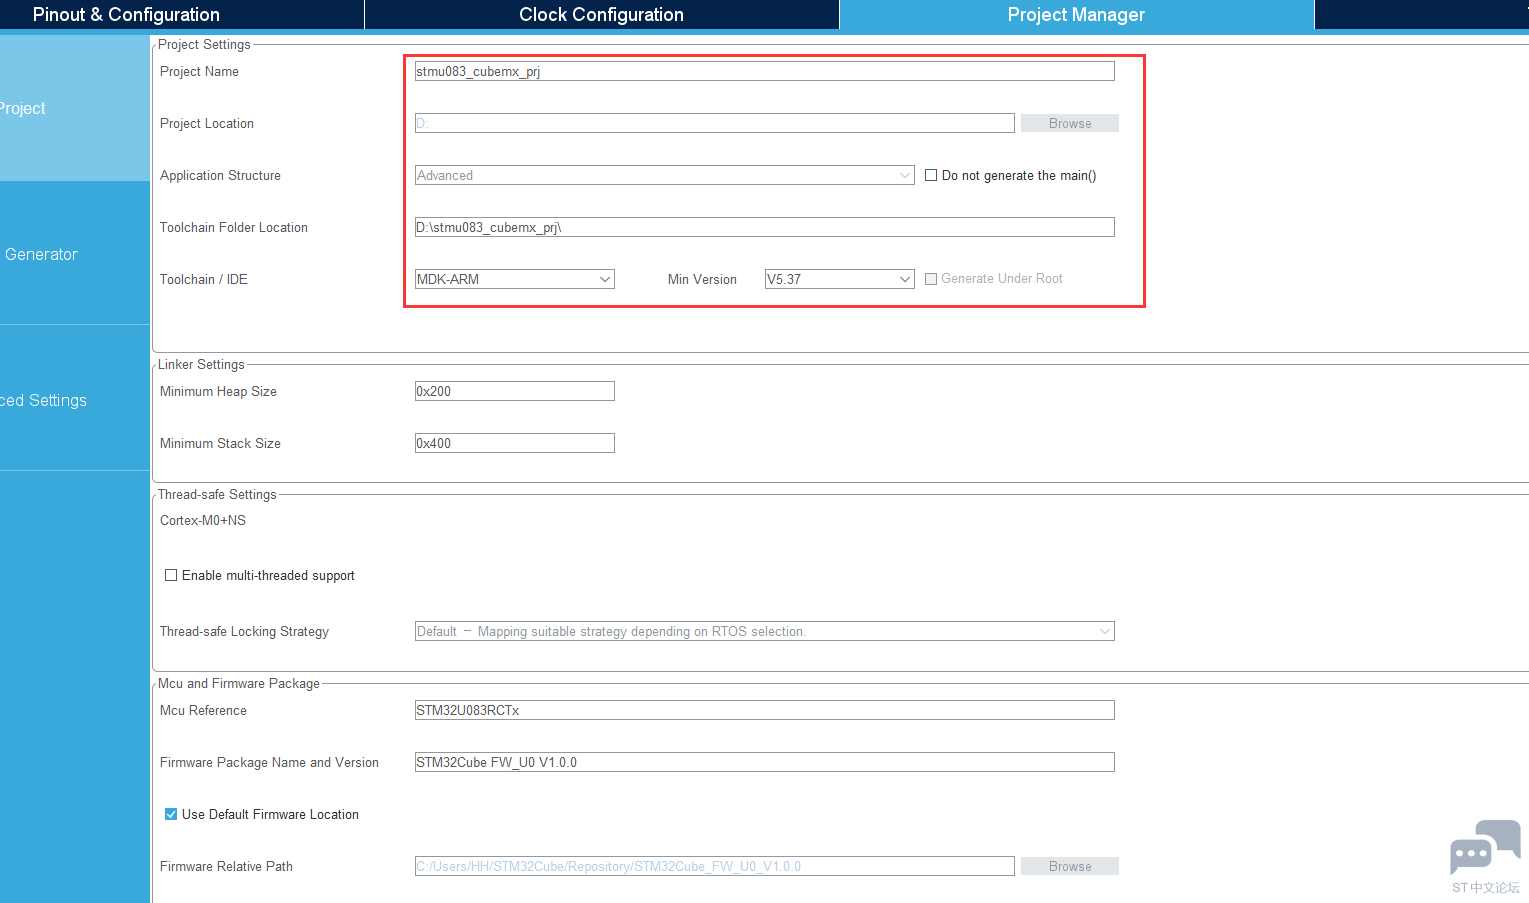Screen dimensions: 1529x903
Task: Expand the Application Structure dropdown
Action: tap(664, 175)
